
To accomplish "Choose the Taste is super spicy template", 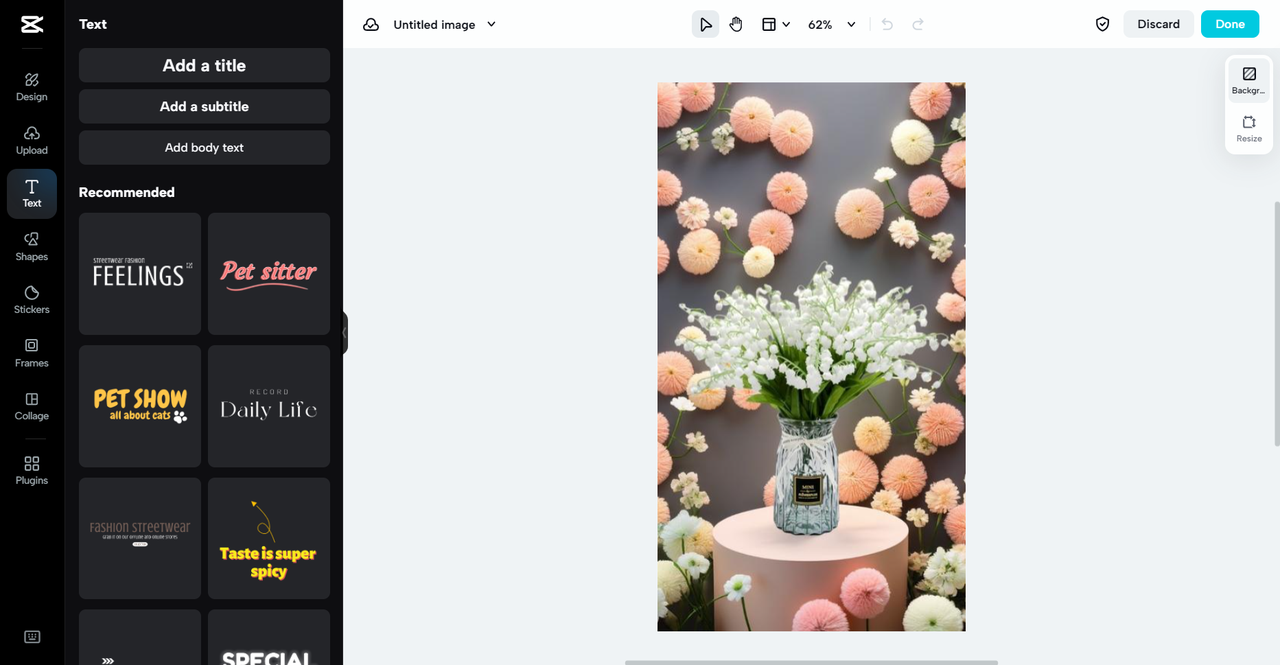I will click(269, 538).
